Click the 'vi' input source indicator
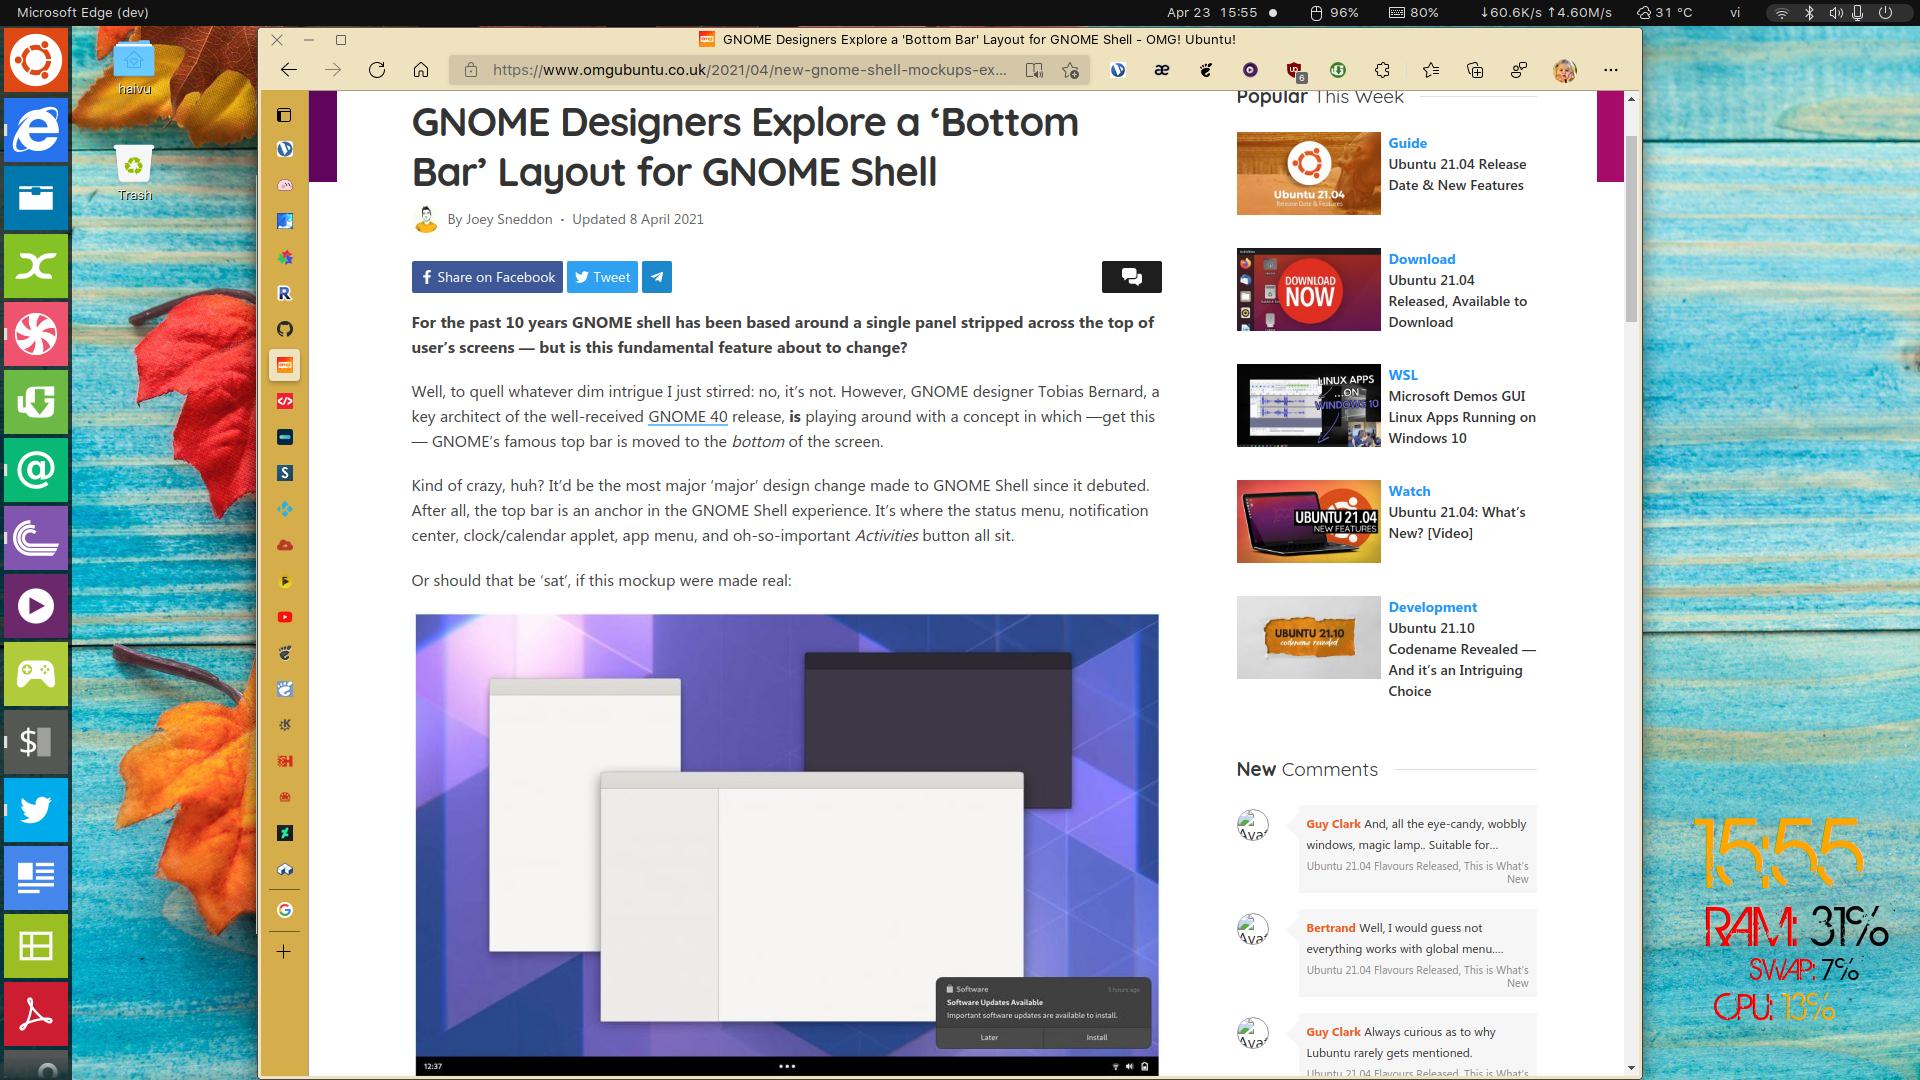The height and width of the screenshot is (1080, 1920). coord(1735,13)
